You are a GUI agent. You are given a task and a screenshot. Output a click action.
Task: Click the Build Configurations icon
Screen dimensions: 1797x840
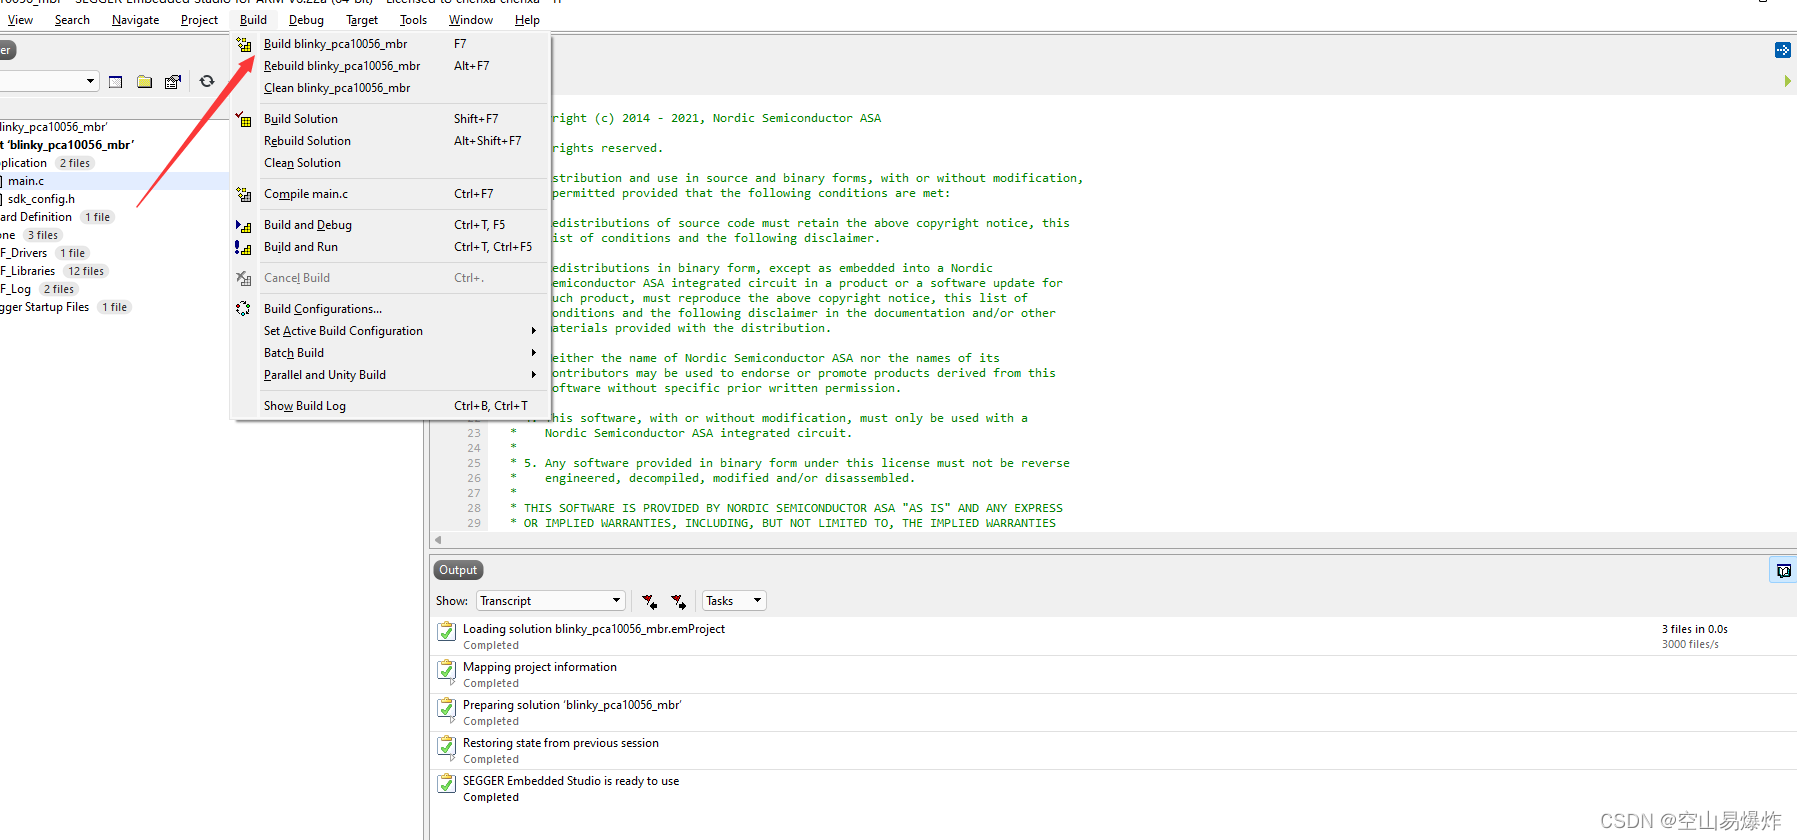click(x=243, y=309)
